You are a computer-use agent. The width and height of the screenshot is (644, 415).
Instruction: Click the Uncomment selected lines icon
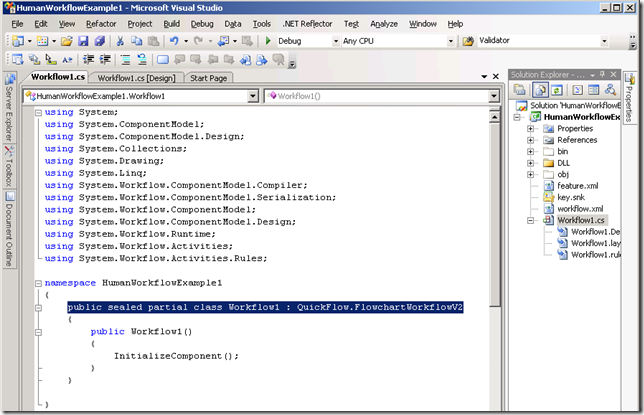pyautogui.click(x=142, y=60)
